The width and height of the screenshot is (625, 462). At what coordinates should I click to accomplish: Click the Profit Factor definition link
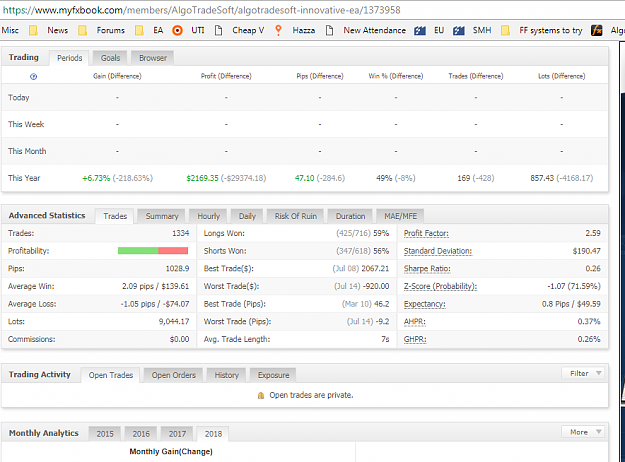coord(426,233)
